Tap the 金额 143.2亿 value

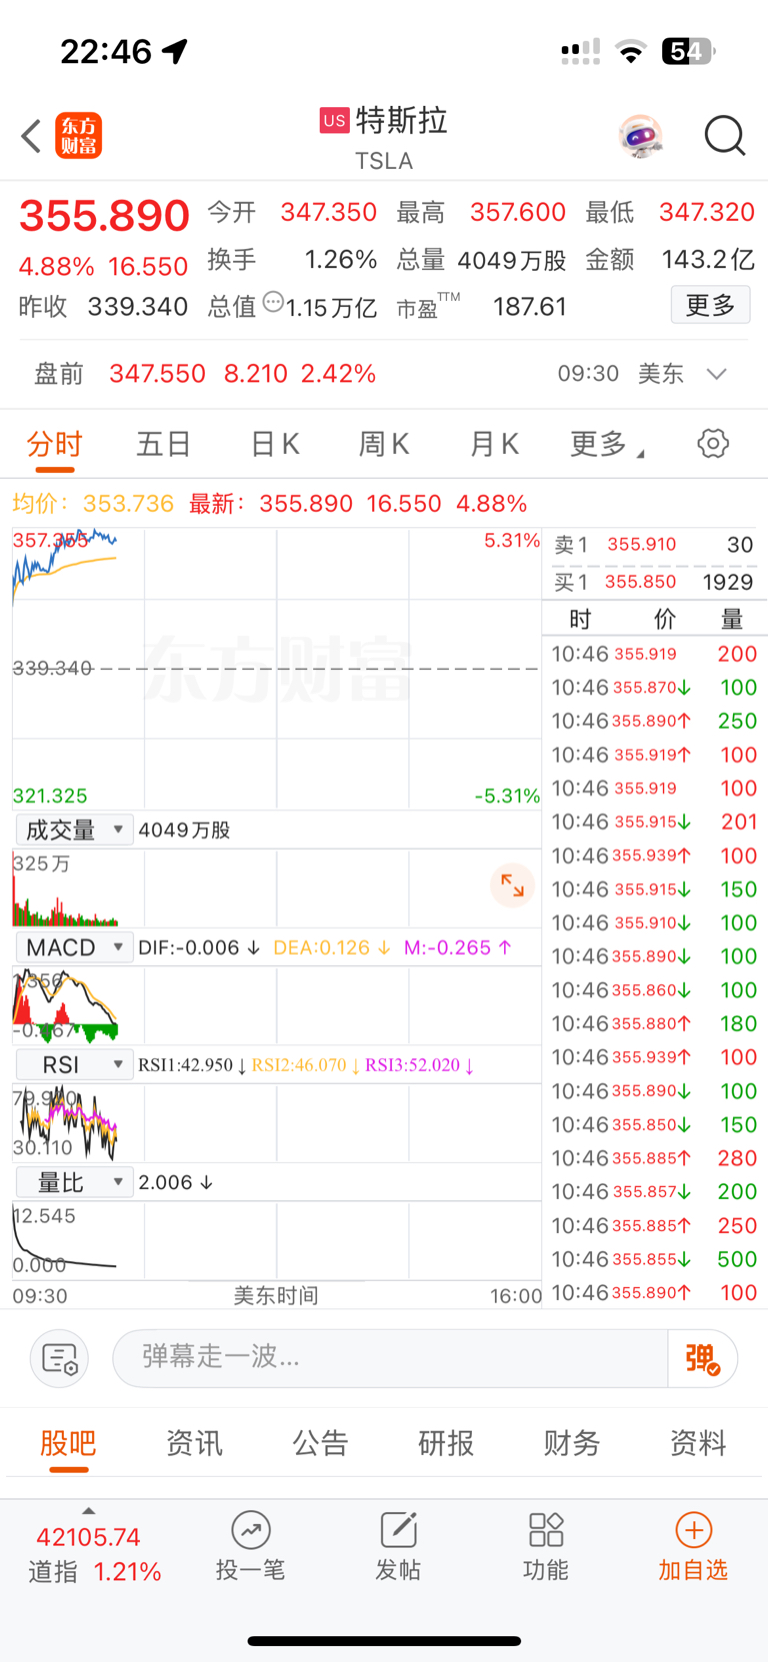tap(708, 260)
